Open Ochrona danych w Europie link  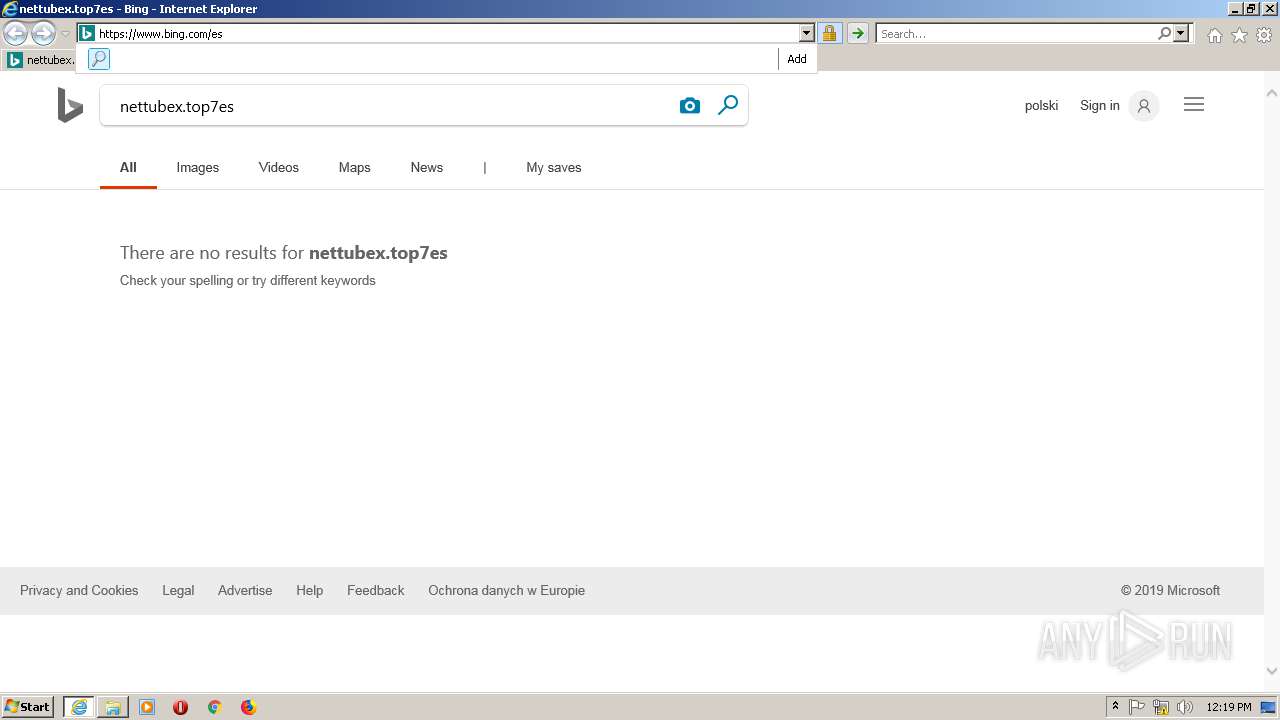coord(507,590)
